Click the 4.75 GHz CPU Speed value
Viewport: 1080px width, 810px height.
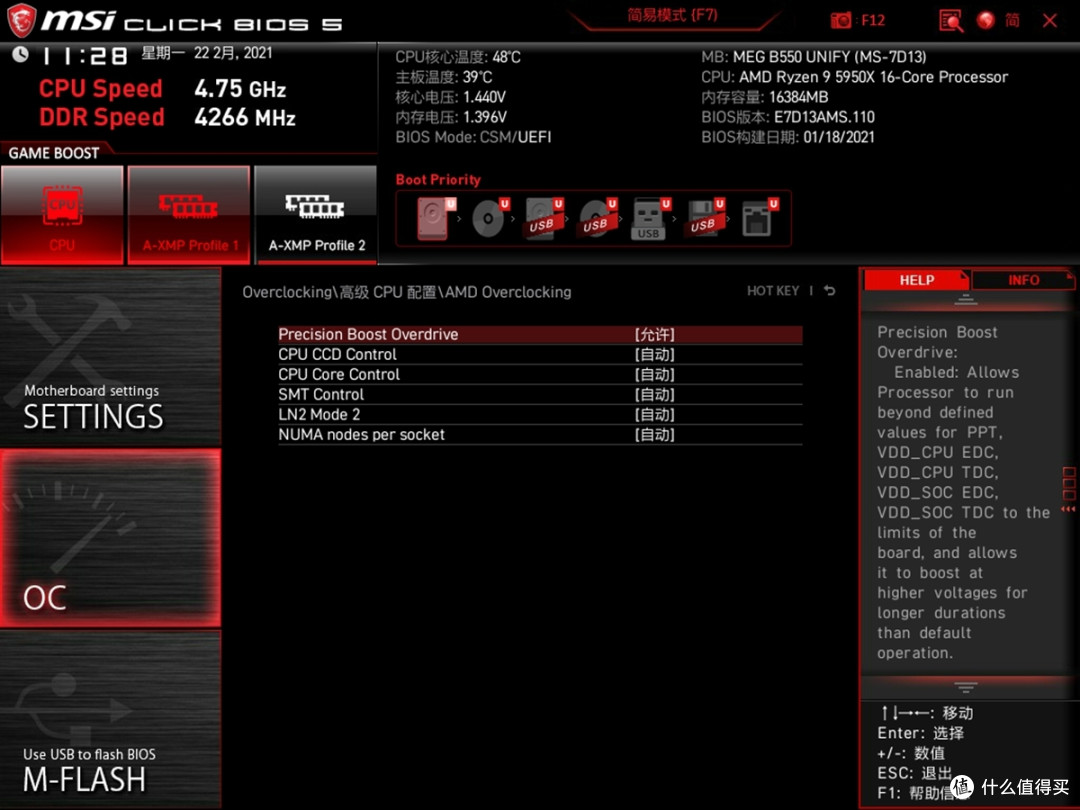coord(240,89)
